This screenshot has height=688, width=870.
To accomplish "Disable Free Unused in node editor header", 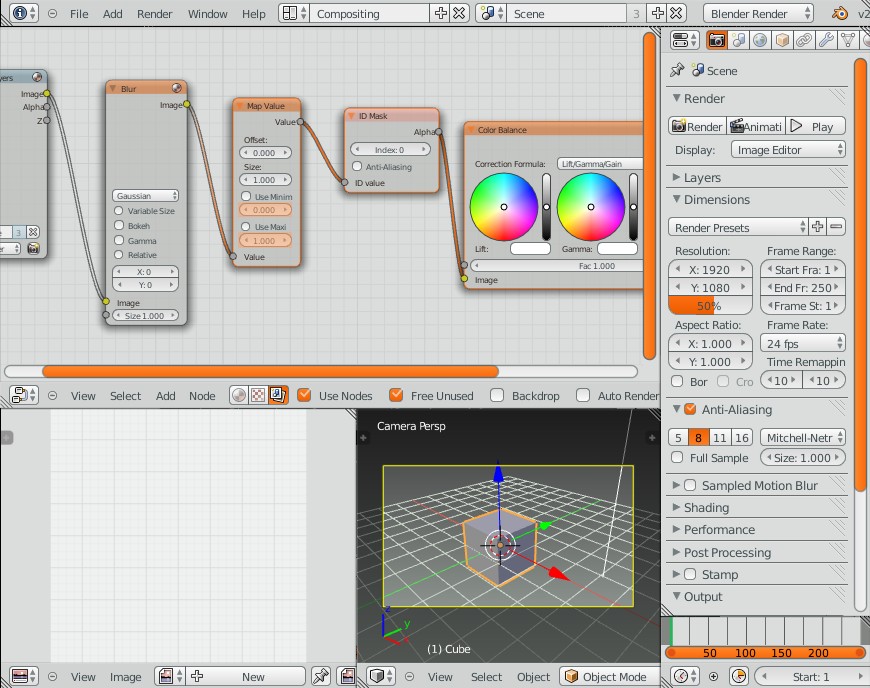I will pos(396,395).
